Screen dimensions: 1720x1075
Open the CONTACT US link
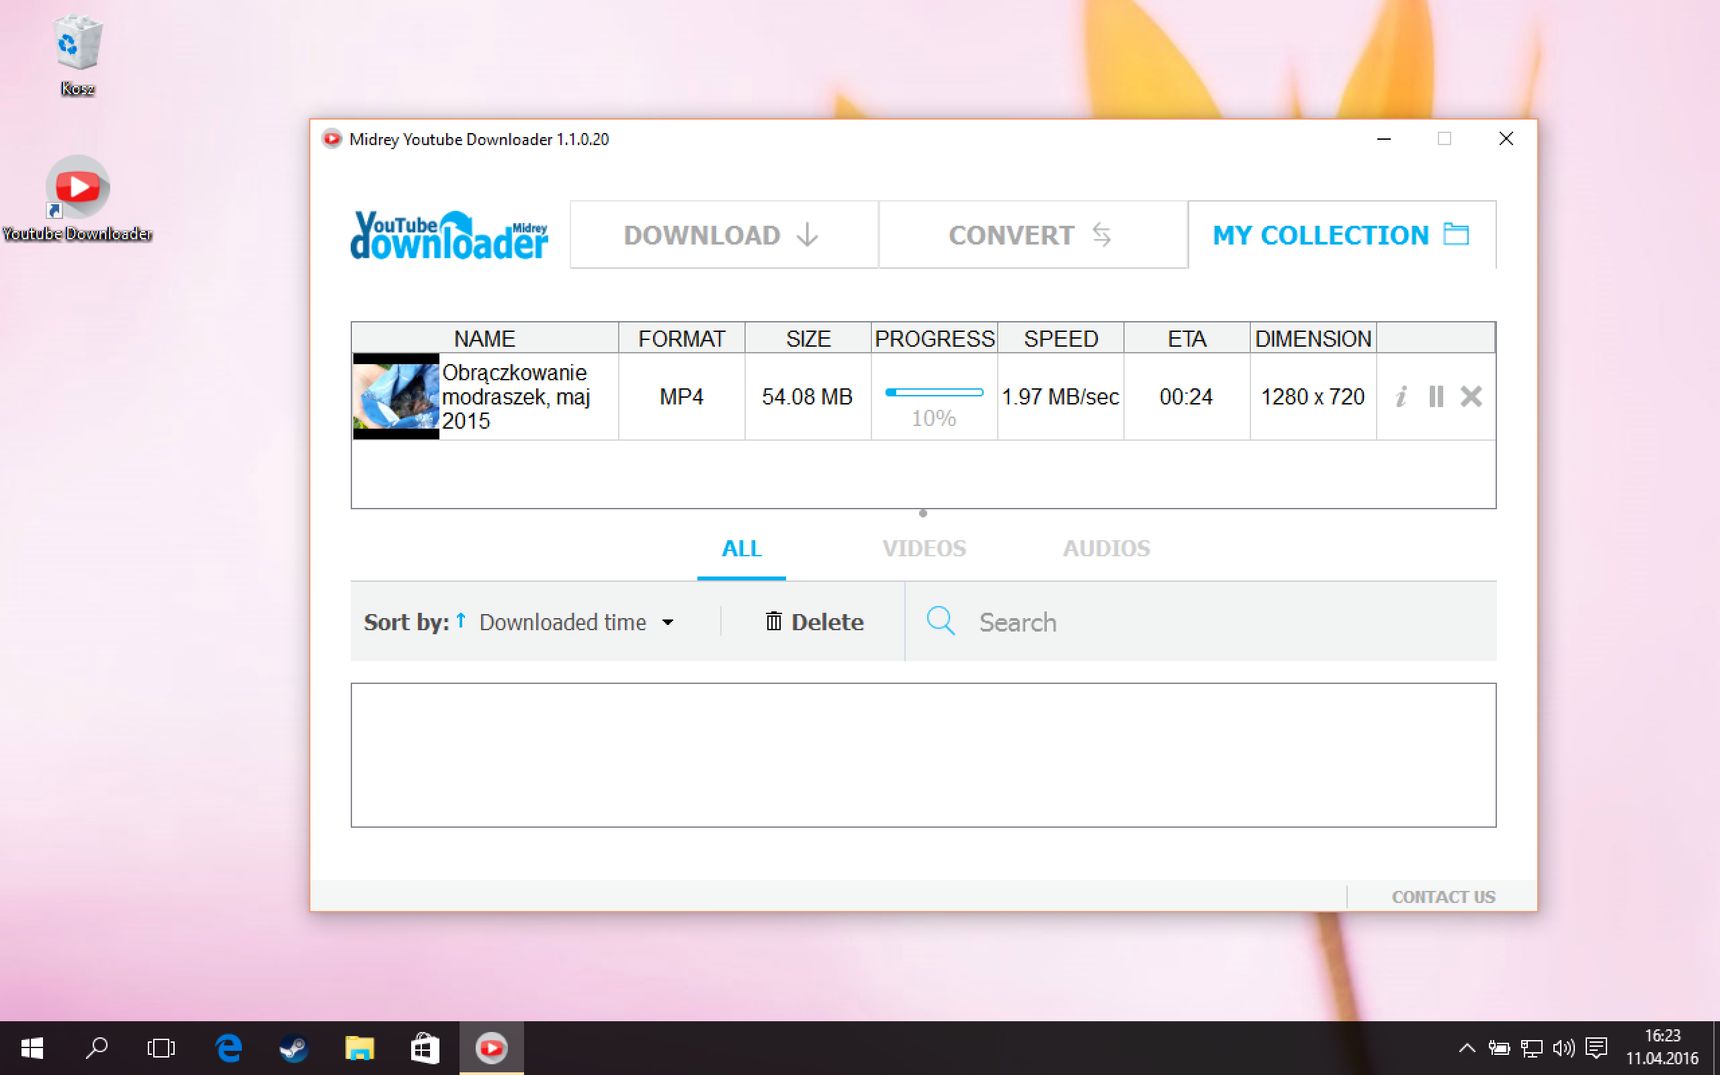(x=1443, y=897)
